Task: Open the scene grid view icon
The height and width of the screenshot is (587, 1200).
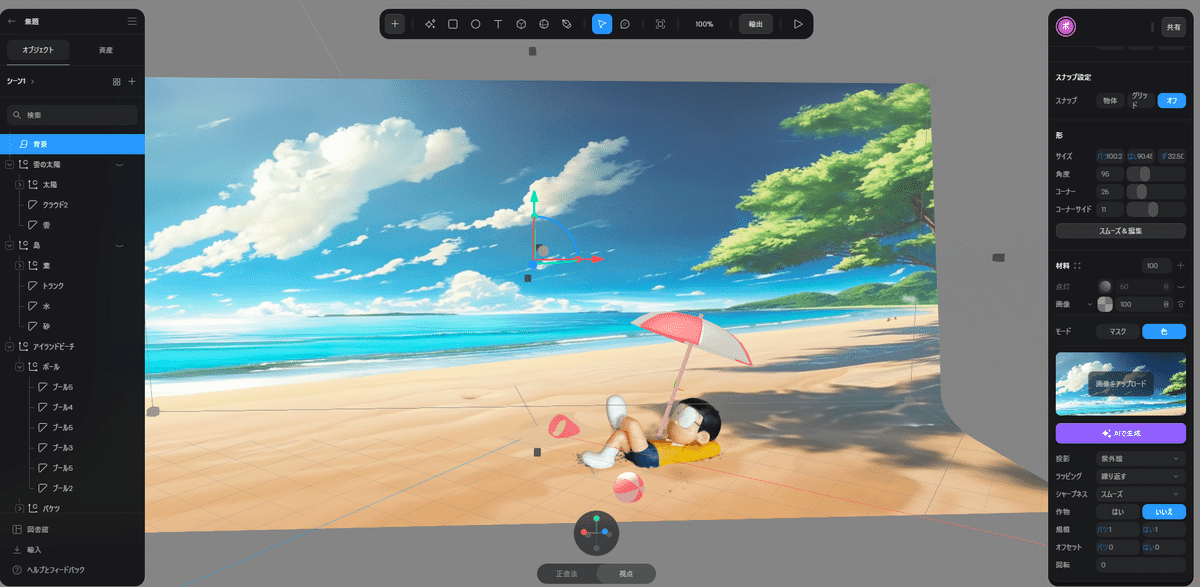Action: point(116,81)
